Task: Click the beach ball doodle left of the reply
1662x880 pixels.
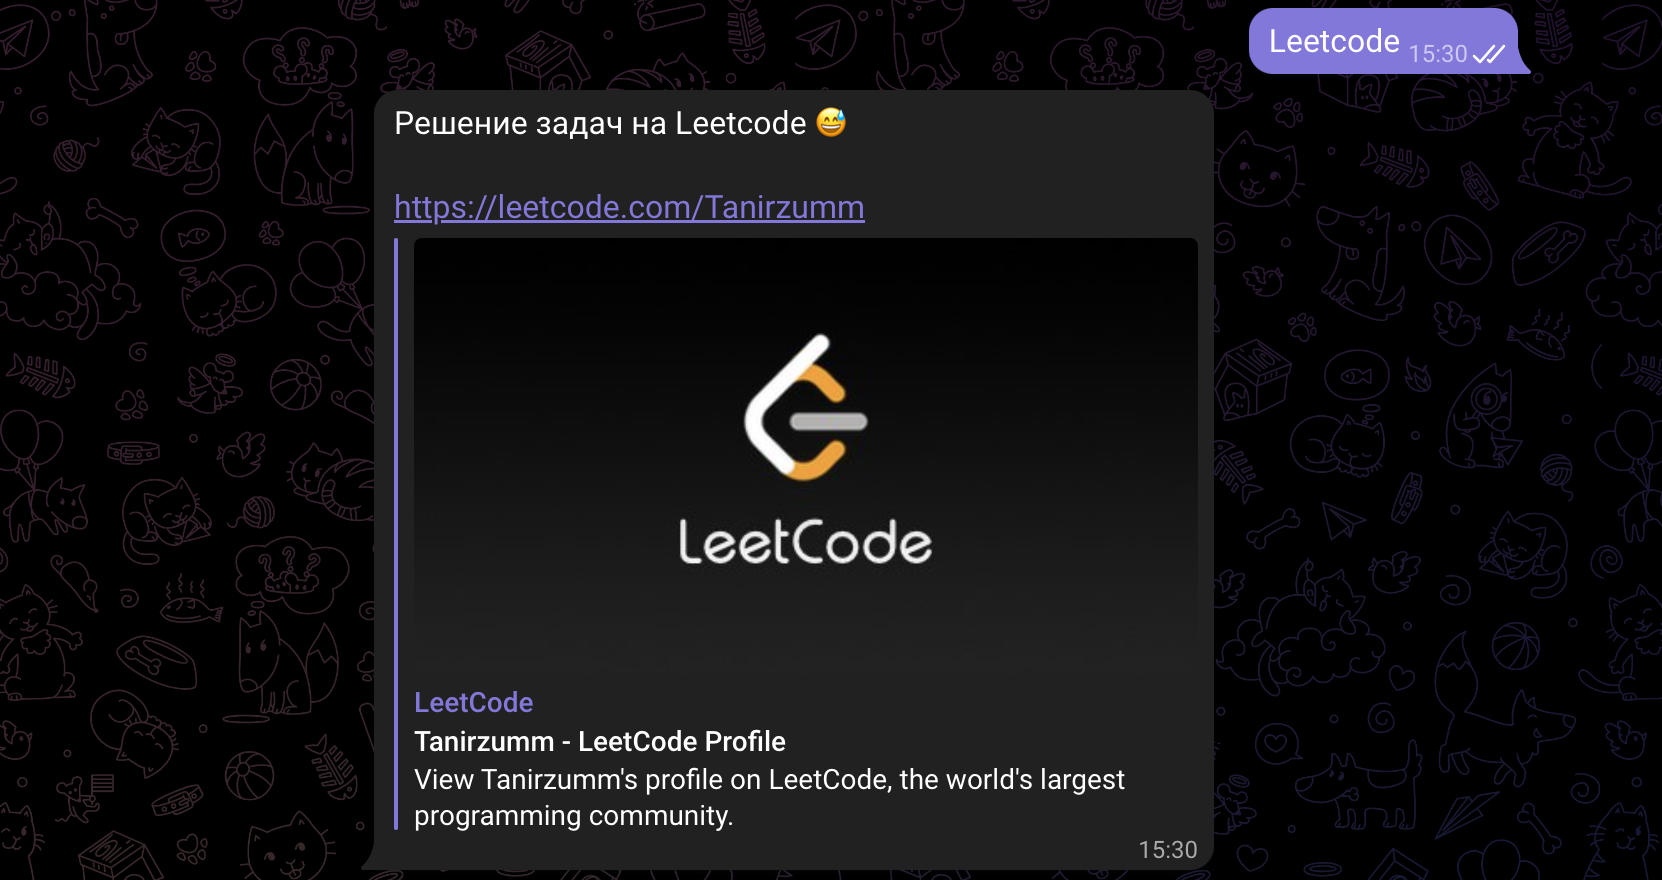Action: pyautogui.click(x=296, y=385)
